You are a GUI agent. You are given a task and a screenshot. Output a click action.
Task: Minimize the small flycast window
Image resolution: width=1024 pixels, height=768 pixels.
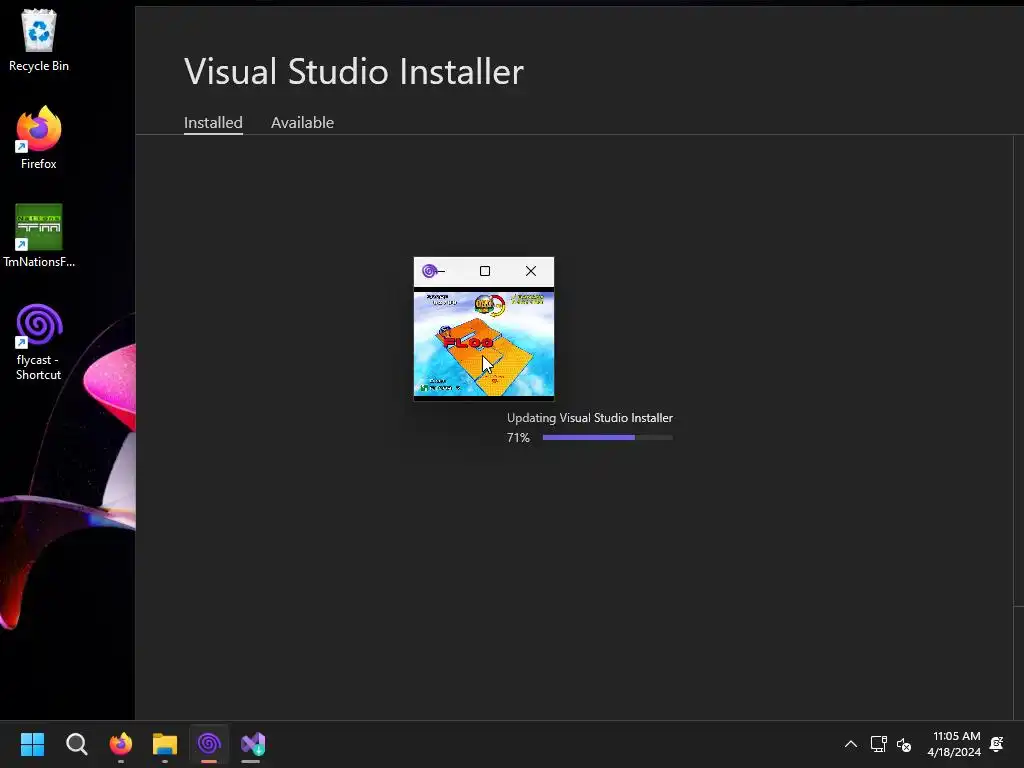(x=441, y=271)
